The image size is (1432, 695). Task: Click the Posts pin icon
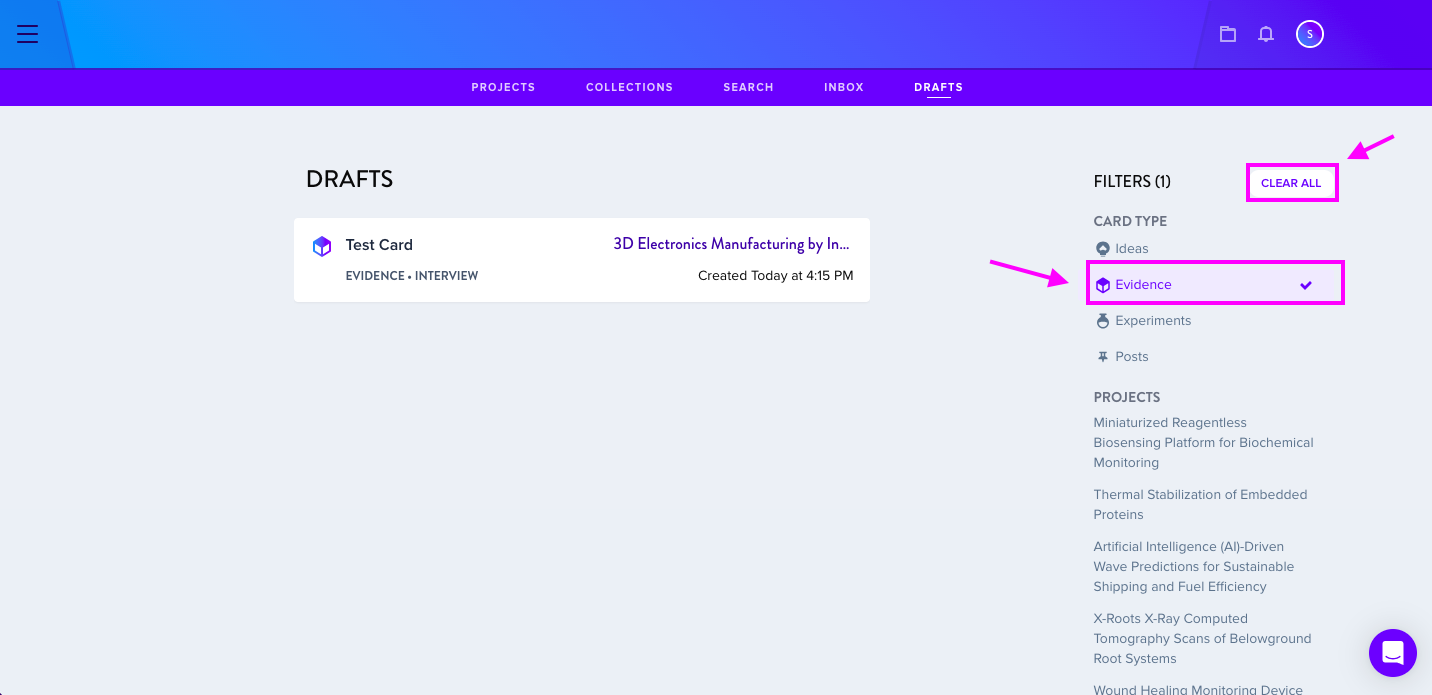pos(1103,357)
